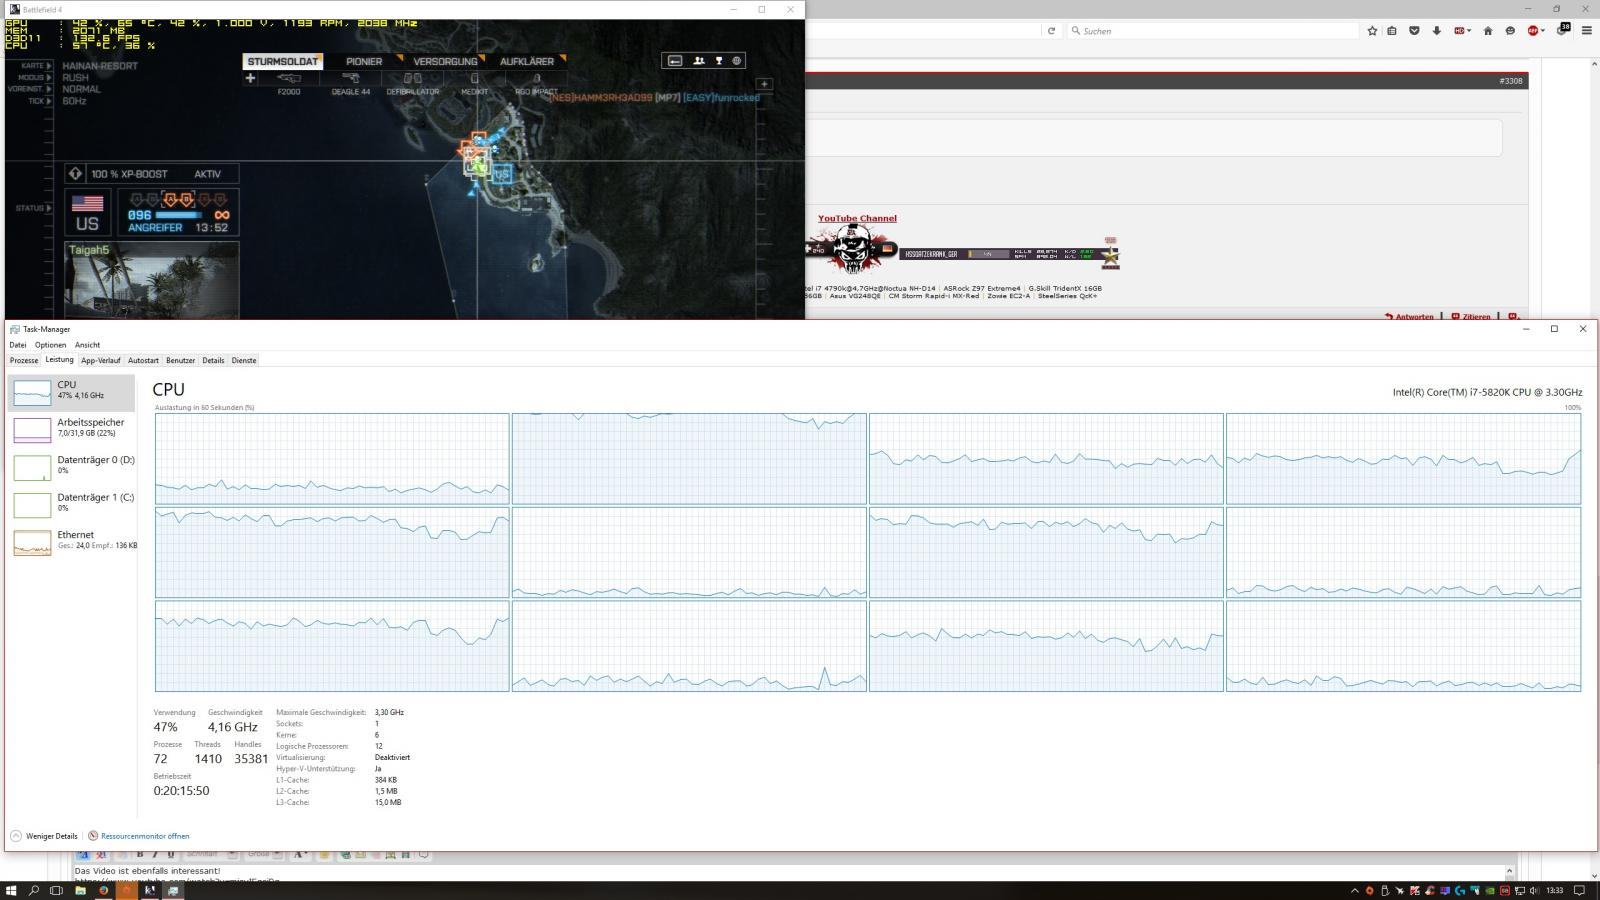Open the volume control in system tray
Image resolution: width=1600 pixels, height=900 pixels.
pyautogui.click(x=1535, y=890)
